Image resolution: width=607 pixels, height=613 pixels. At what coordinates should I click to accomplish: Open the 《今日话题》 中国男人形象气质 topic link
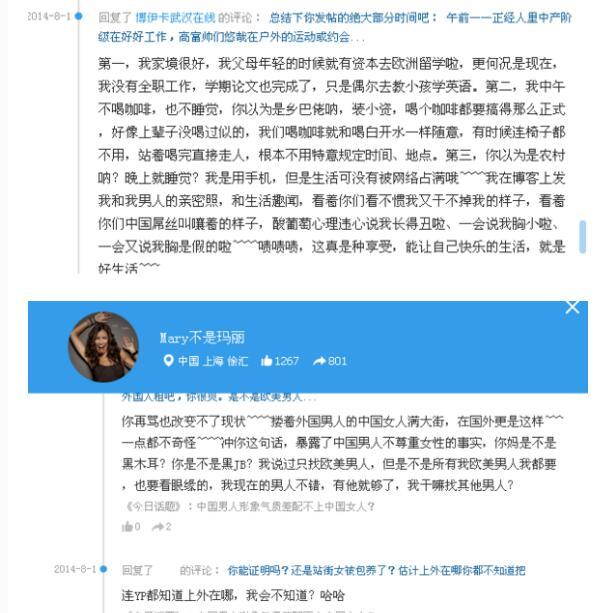(250, 507)
